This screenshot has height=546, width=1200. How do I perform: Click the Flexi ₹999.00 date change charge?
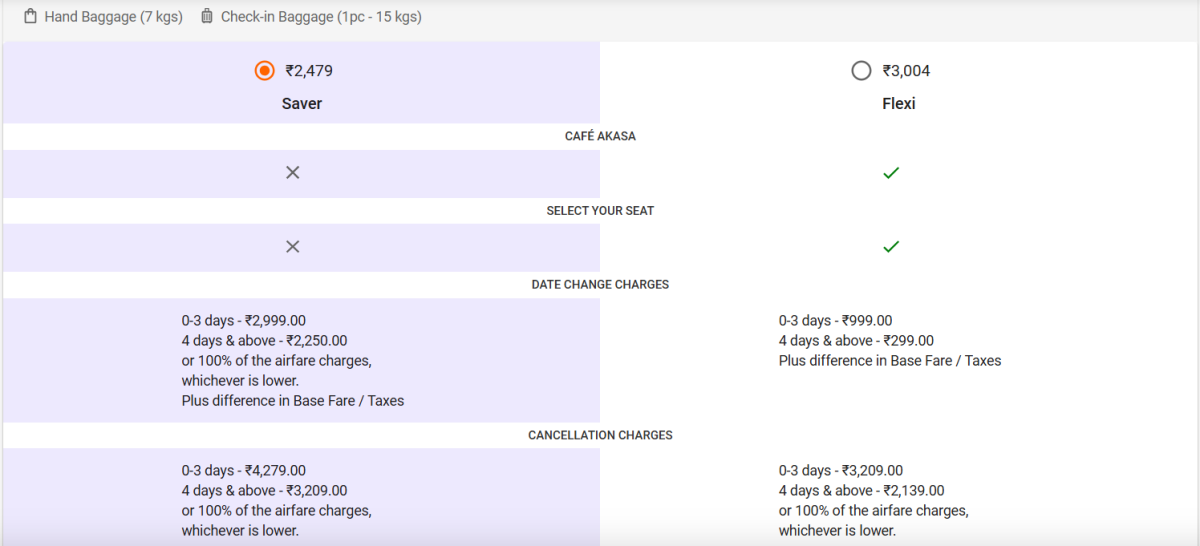pos(866,321)
